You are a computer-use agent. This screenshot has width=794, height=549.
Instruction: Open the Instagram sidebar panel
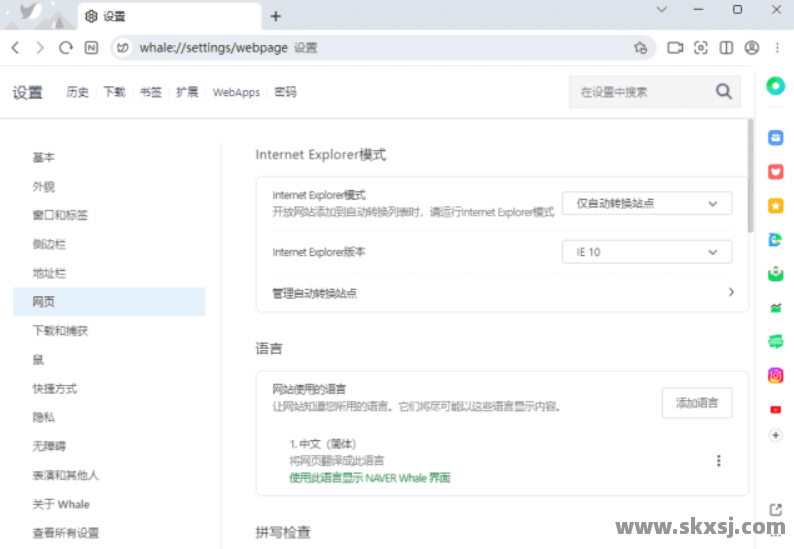775,375
